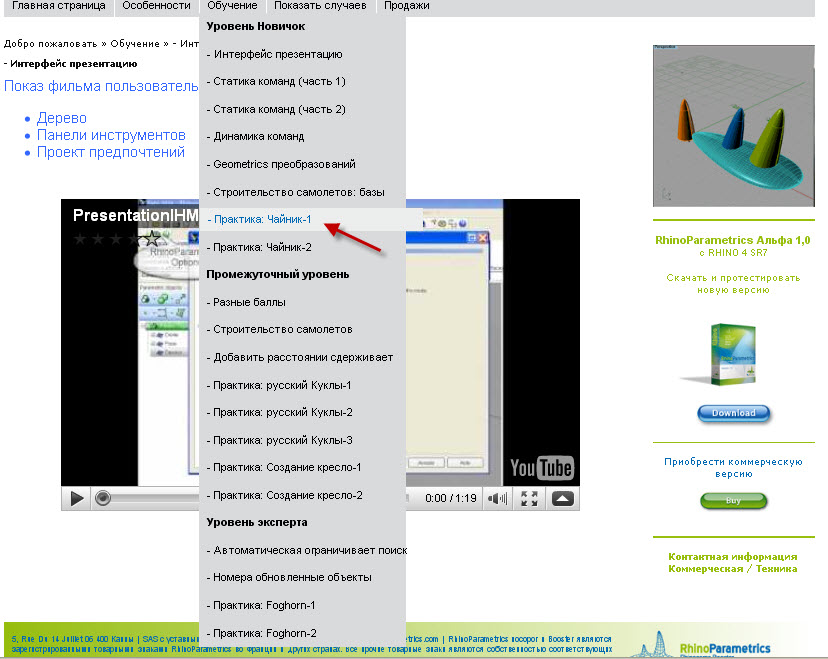
Task: Open Главная страница menu tab
Action: 59,6
